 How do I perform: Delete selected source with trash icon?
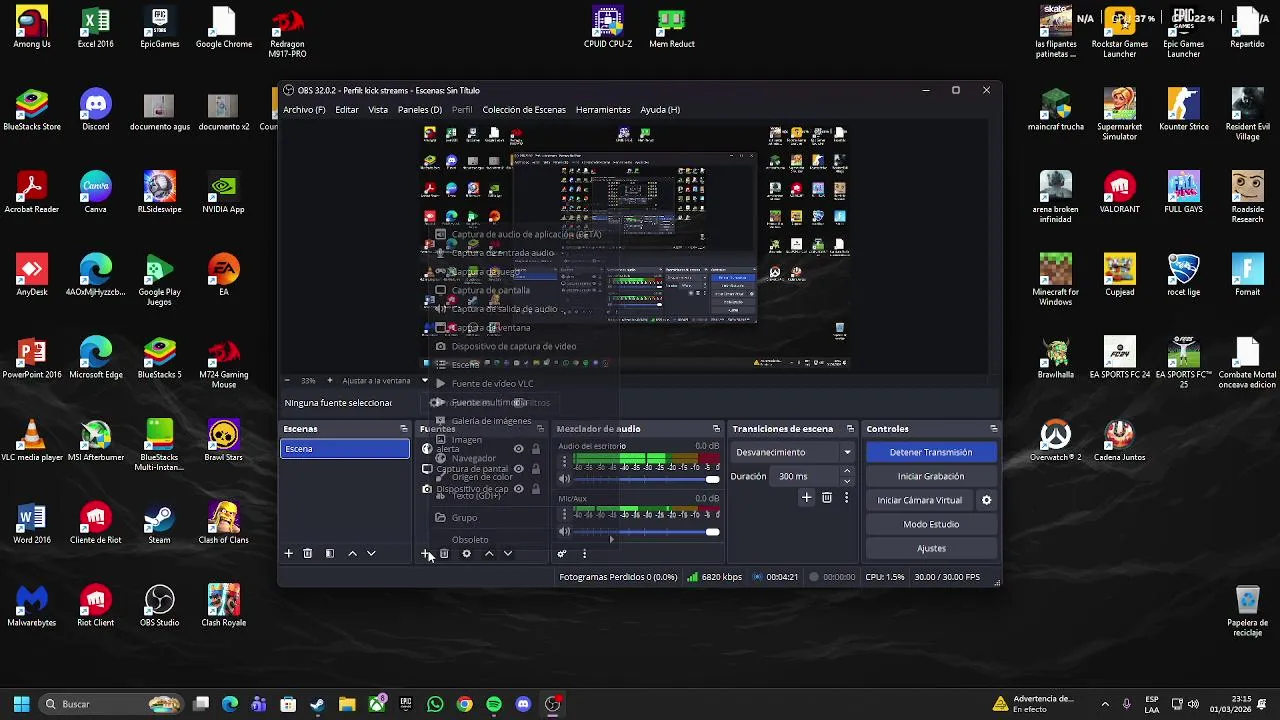pos(445,553)
